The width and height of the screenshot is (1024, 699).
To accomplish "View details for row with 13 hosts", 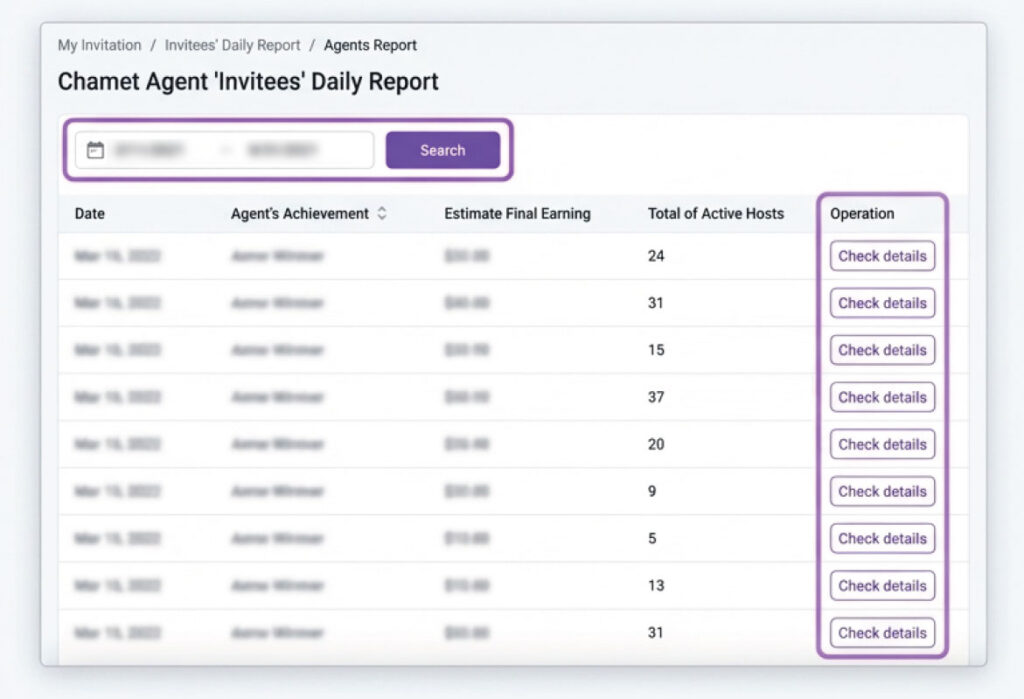I will tap(882, 585).
